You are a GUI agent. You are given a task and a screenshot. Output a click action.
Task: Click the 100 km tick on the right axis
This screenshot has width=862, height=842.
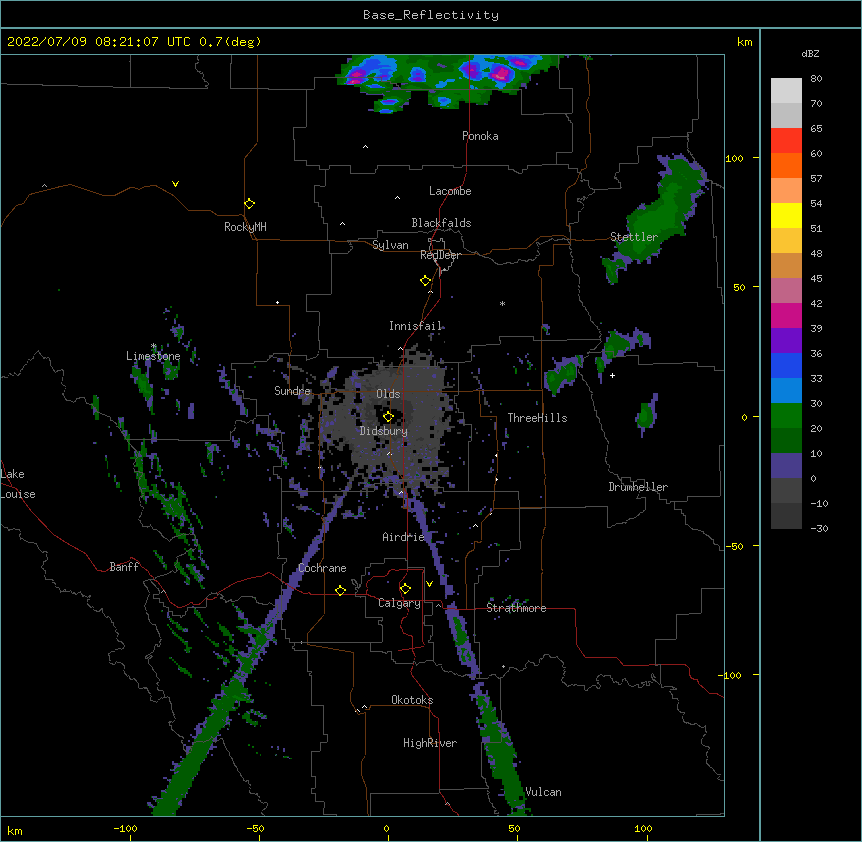pyautogui.click(x=734, y=158)
